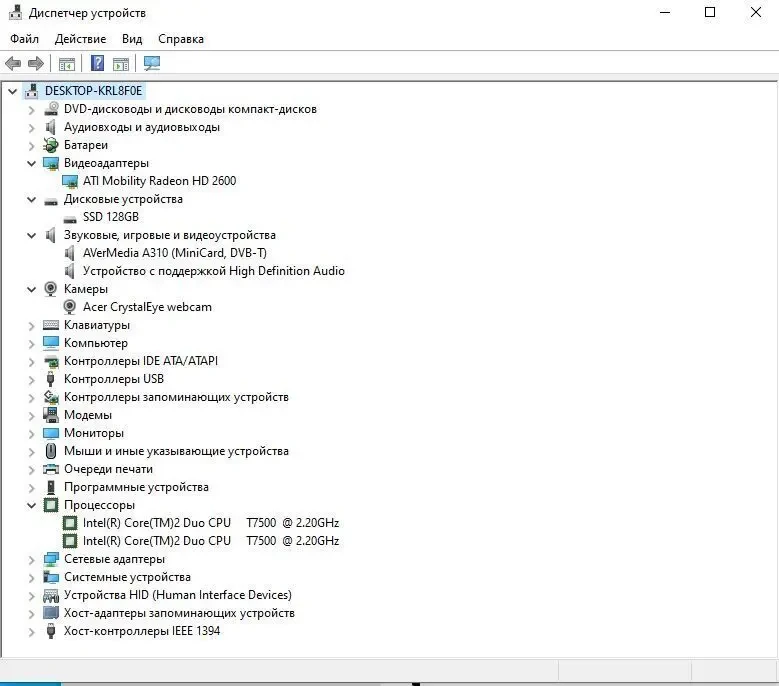Open the Вид menu
The height and width of the screenshot is (686, 779).
(132, 39)
